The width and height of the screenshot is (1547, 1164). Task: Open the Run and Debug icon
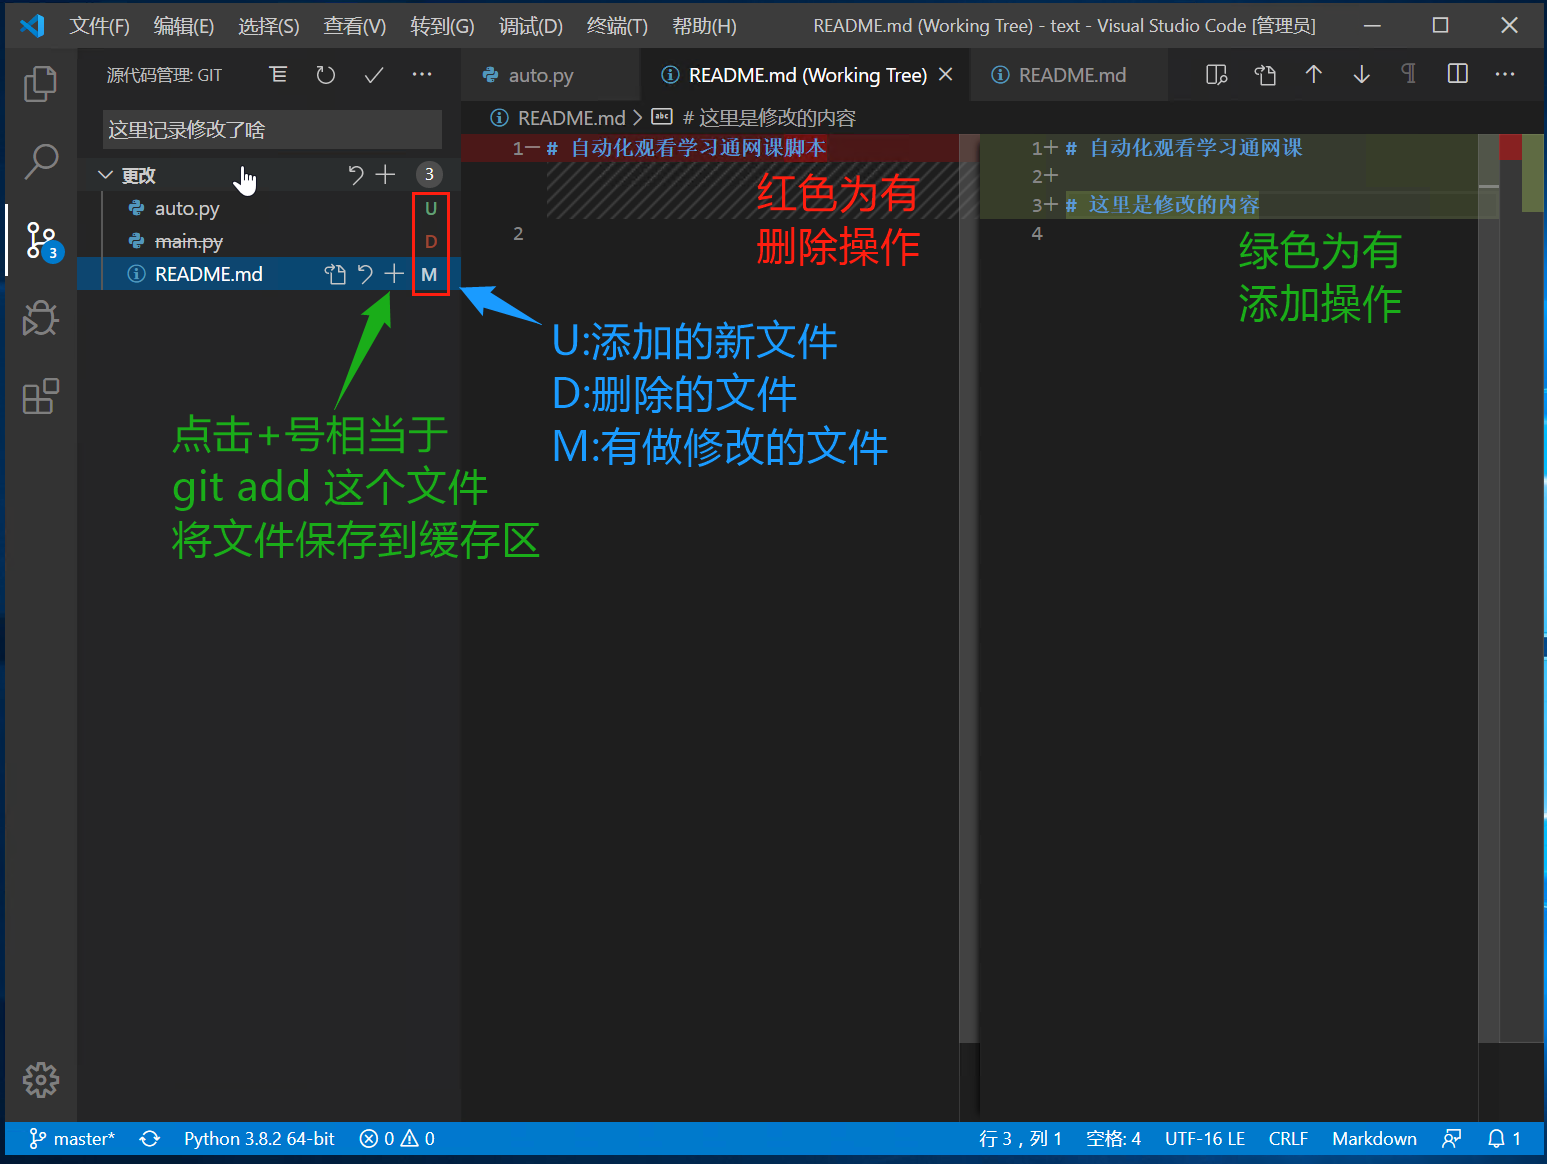[x=40, y=318]
